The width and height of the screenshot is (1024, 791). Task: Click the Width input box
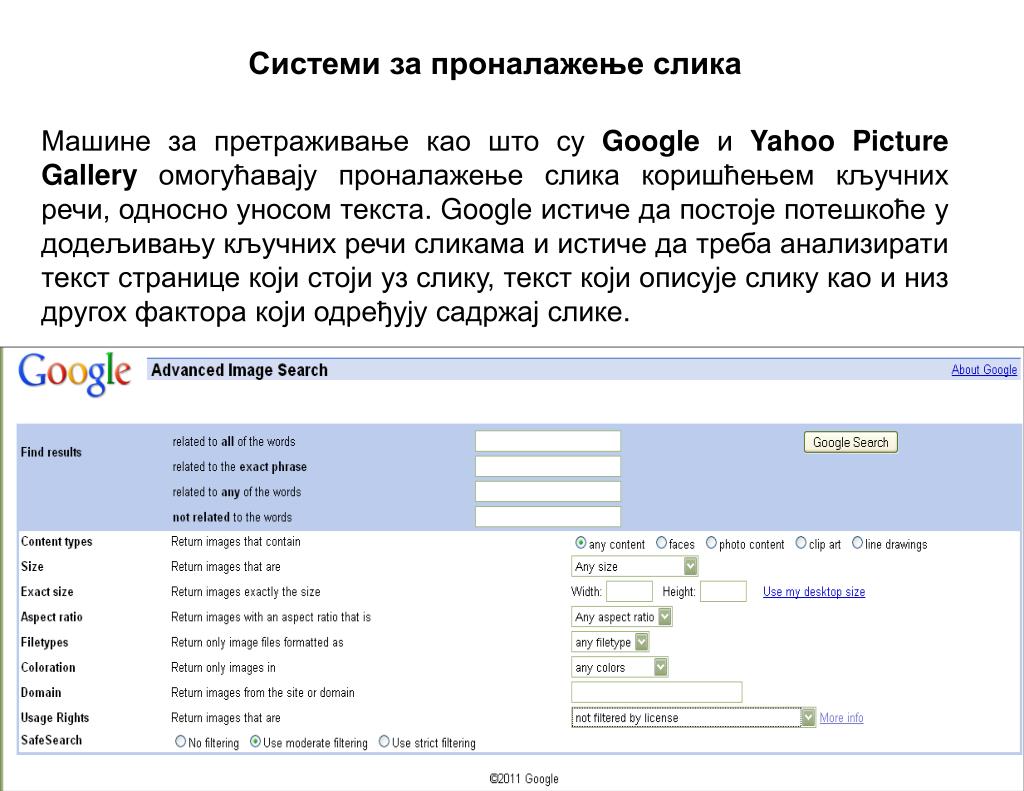(x=629, y=591)
